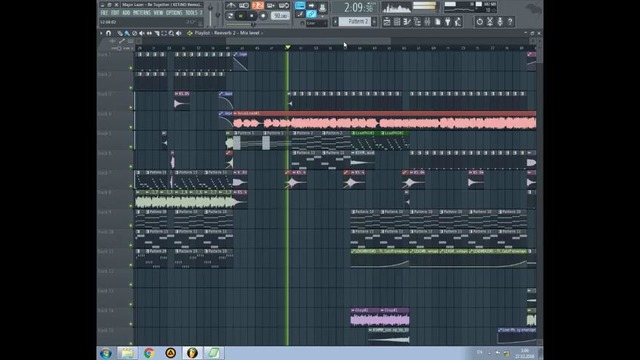
Task: Click the tempo BPM field
Action: pyautogui.click(x=280, y=16)
